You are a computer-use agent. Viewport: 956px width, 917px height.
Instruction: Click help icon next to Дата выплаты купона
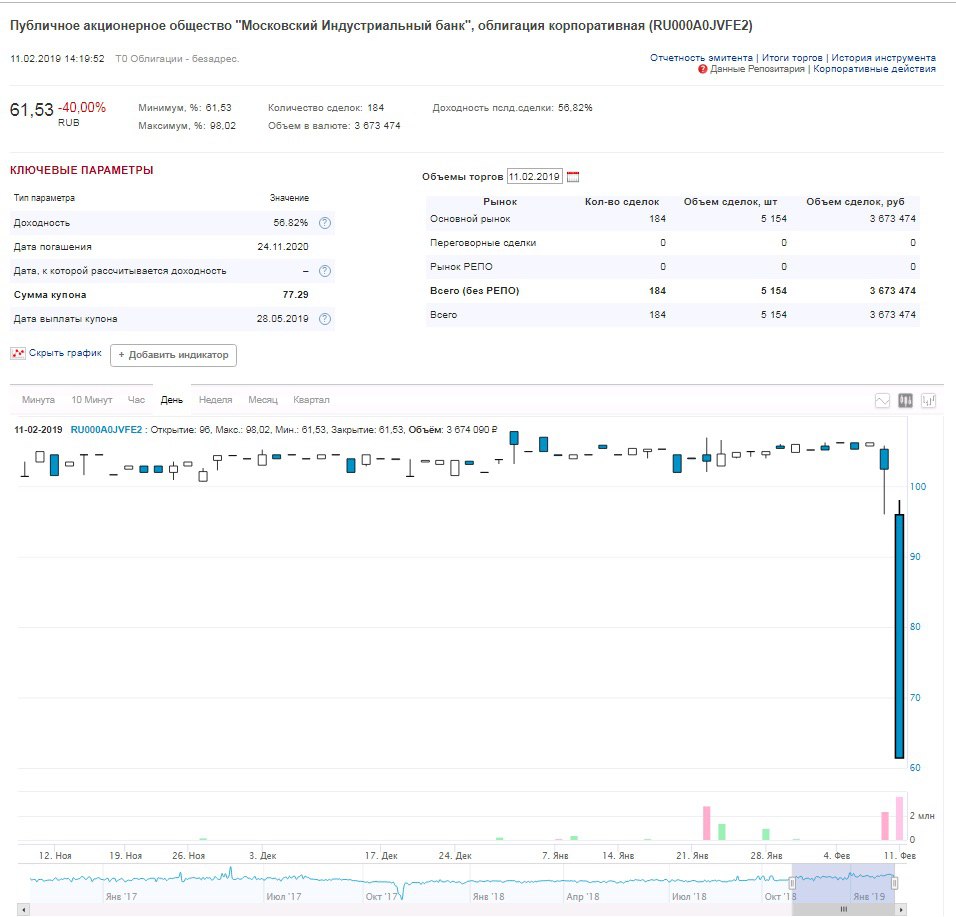tap(325, 319)
